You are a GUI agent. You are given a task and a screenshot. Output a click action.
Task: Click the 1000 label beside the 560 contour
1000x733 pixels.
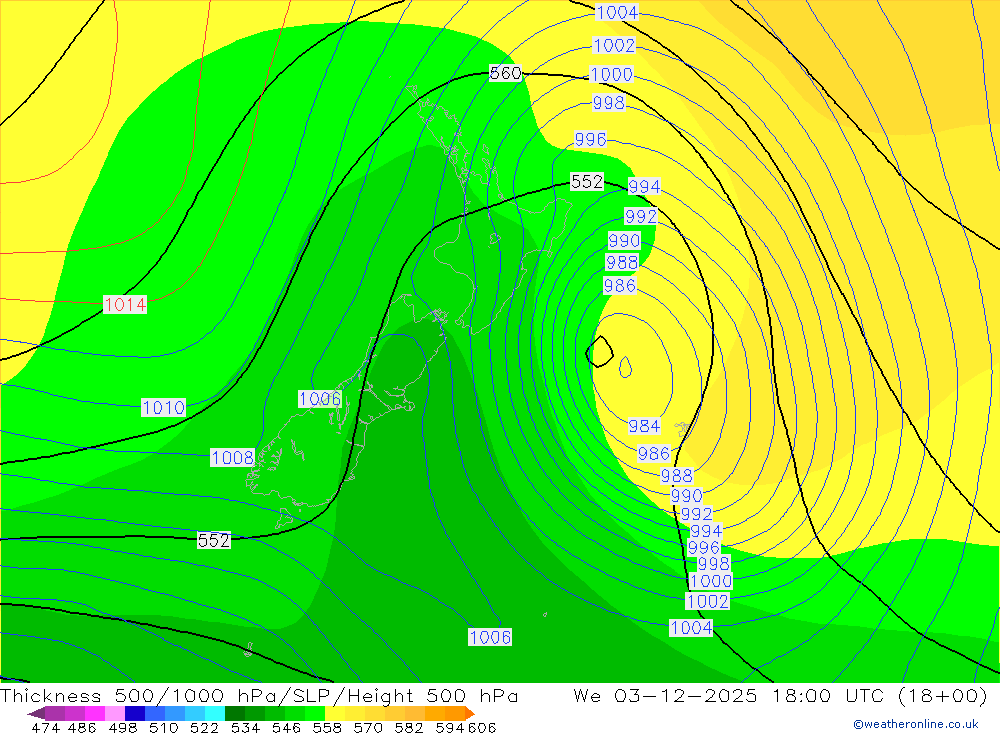point(611,75)
